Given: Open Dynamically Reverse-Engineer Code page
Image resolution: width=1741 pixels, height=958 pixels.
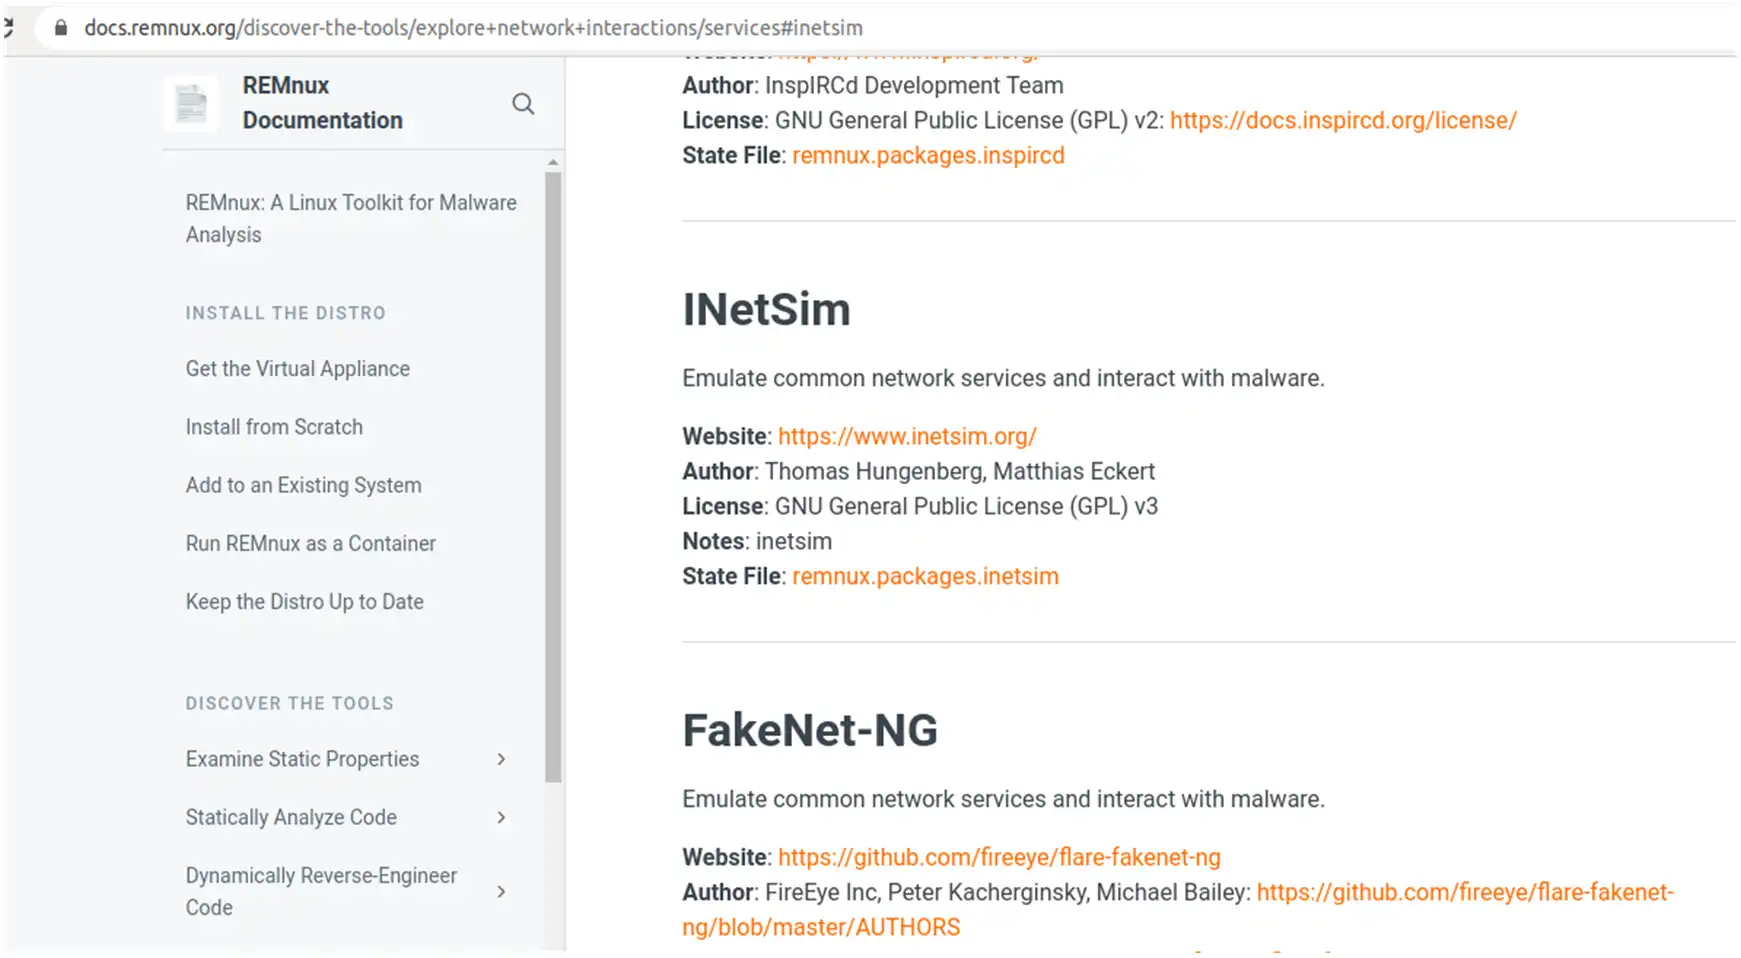Looking at the screenshot, I should [321, 892].
